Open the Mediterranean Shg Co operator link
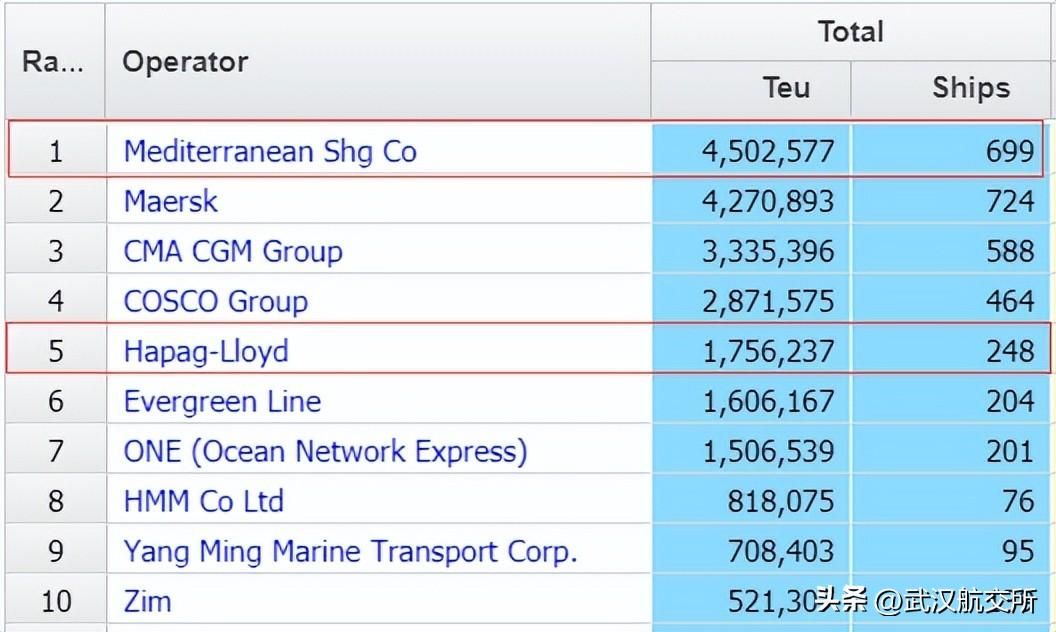 pyautogui.click(x=270, y=152)
